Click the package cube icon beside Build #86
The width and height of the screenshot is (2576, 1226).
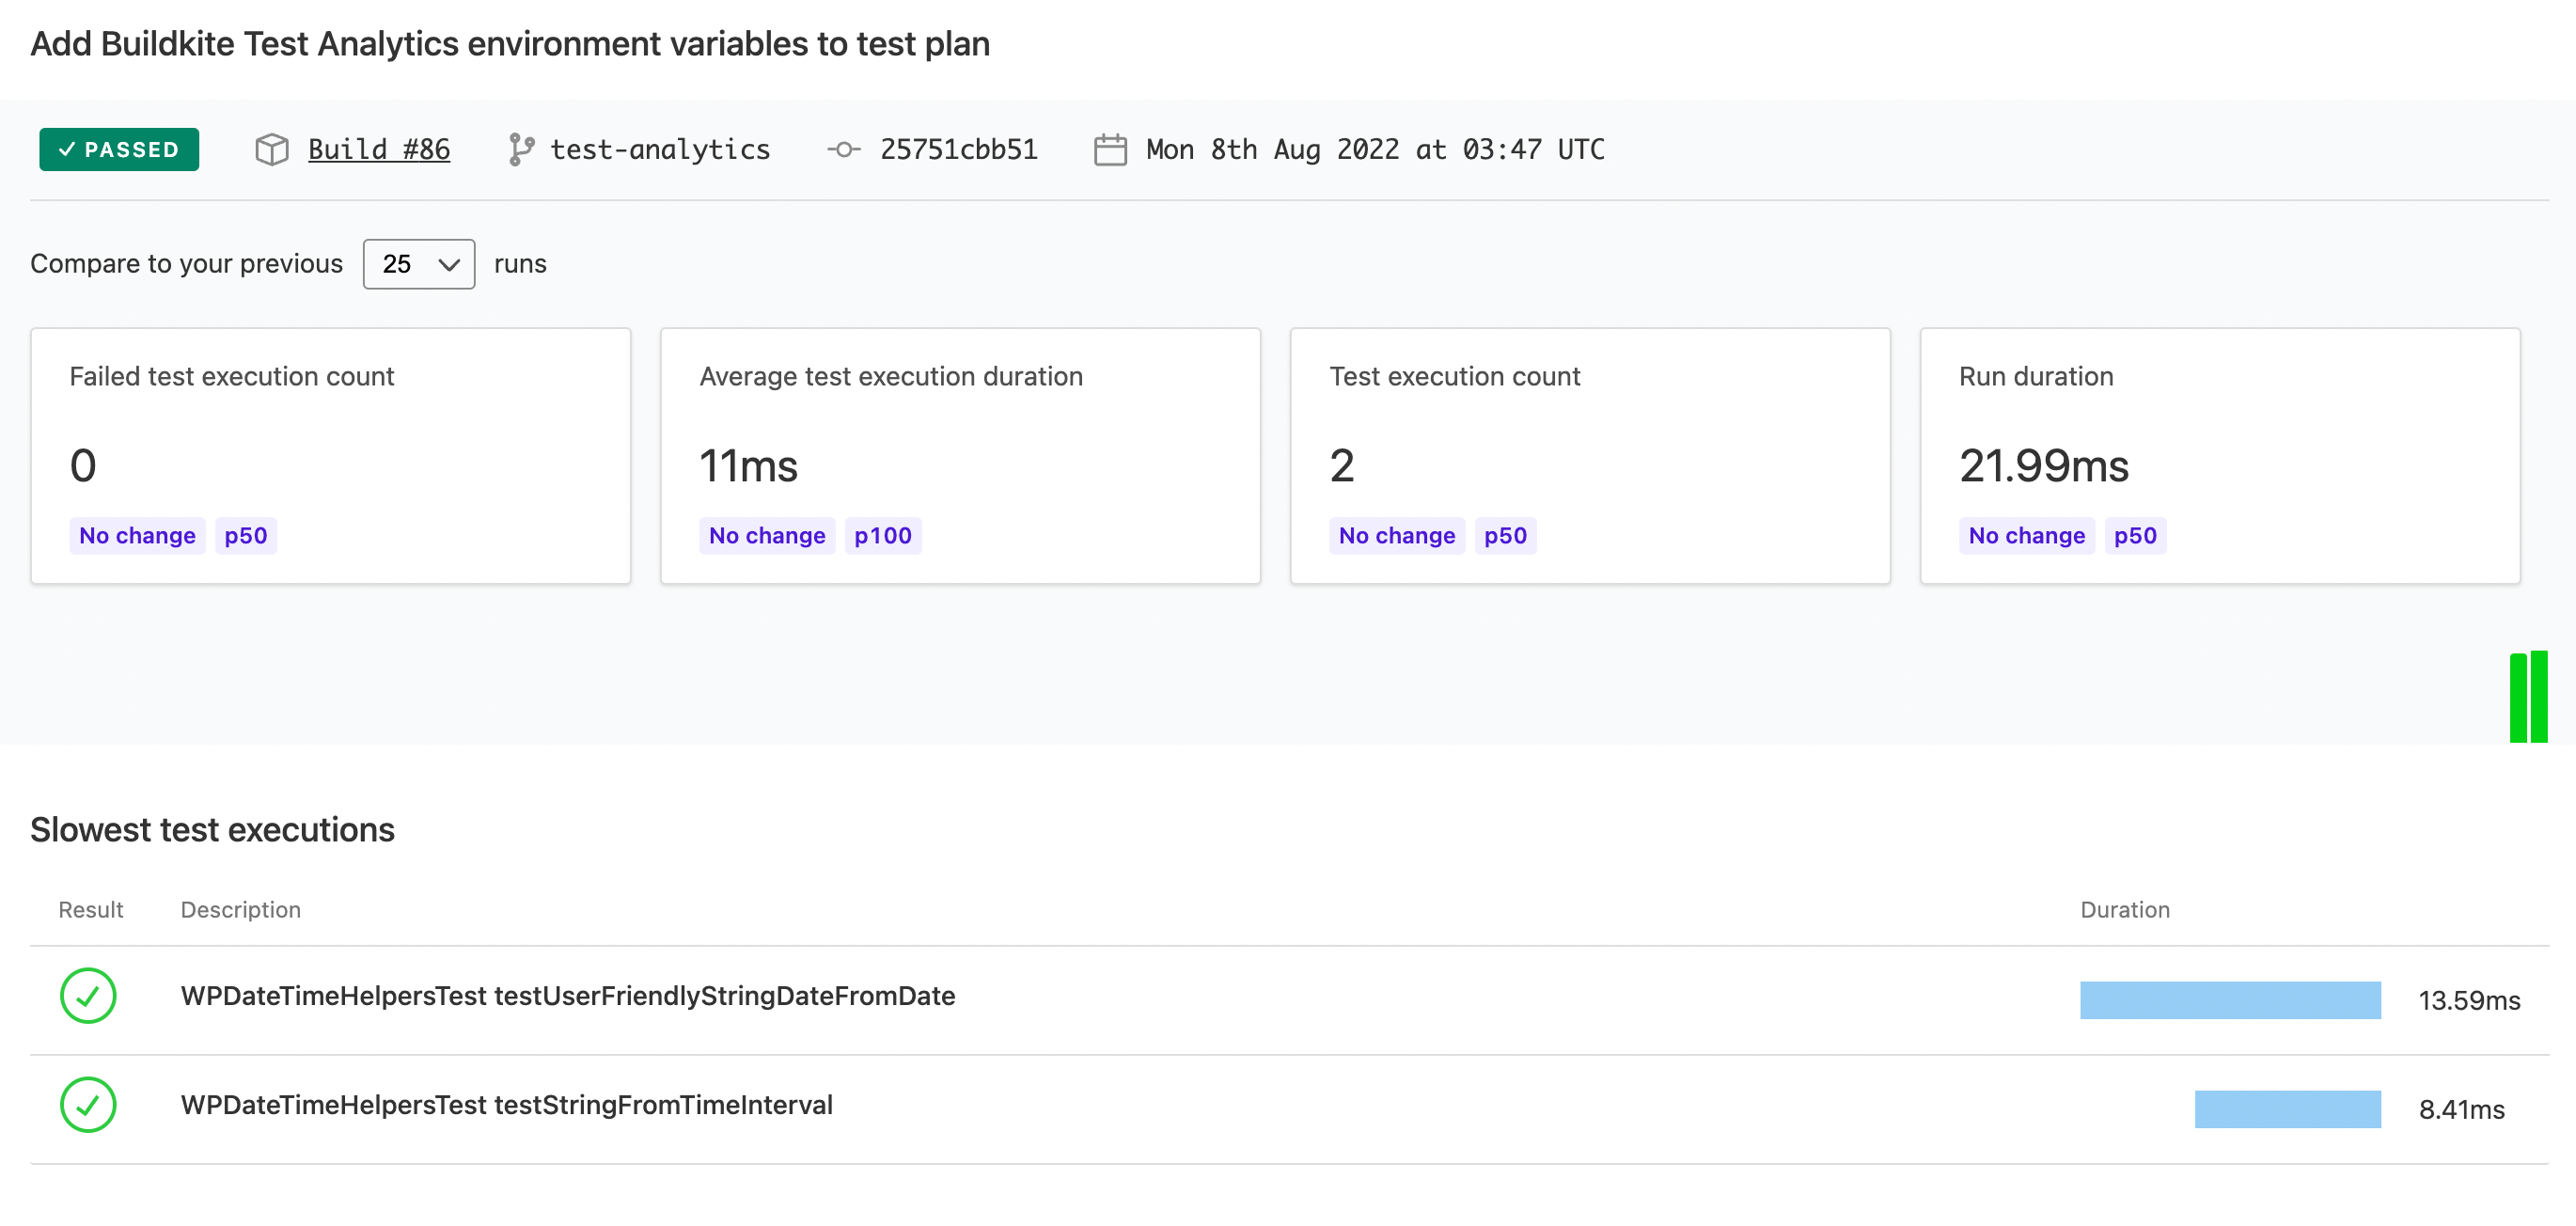(x=271, y=150)
